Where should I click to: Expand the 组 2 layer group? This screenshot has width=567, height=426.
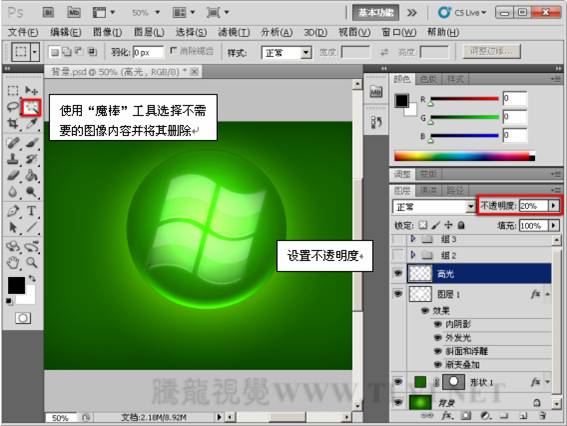[x=413, y=255]
